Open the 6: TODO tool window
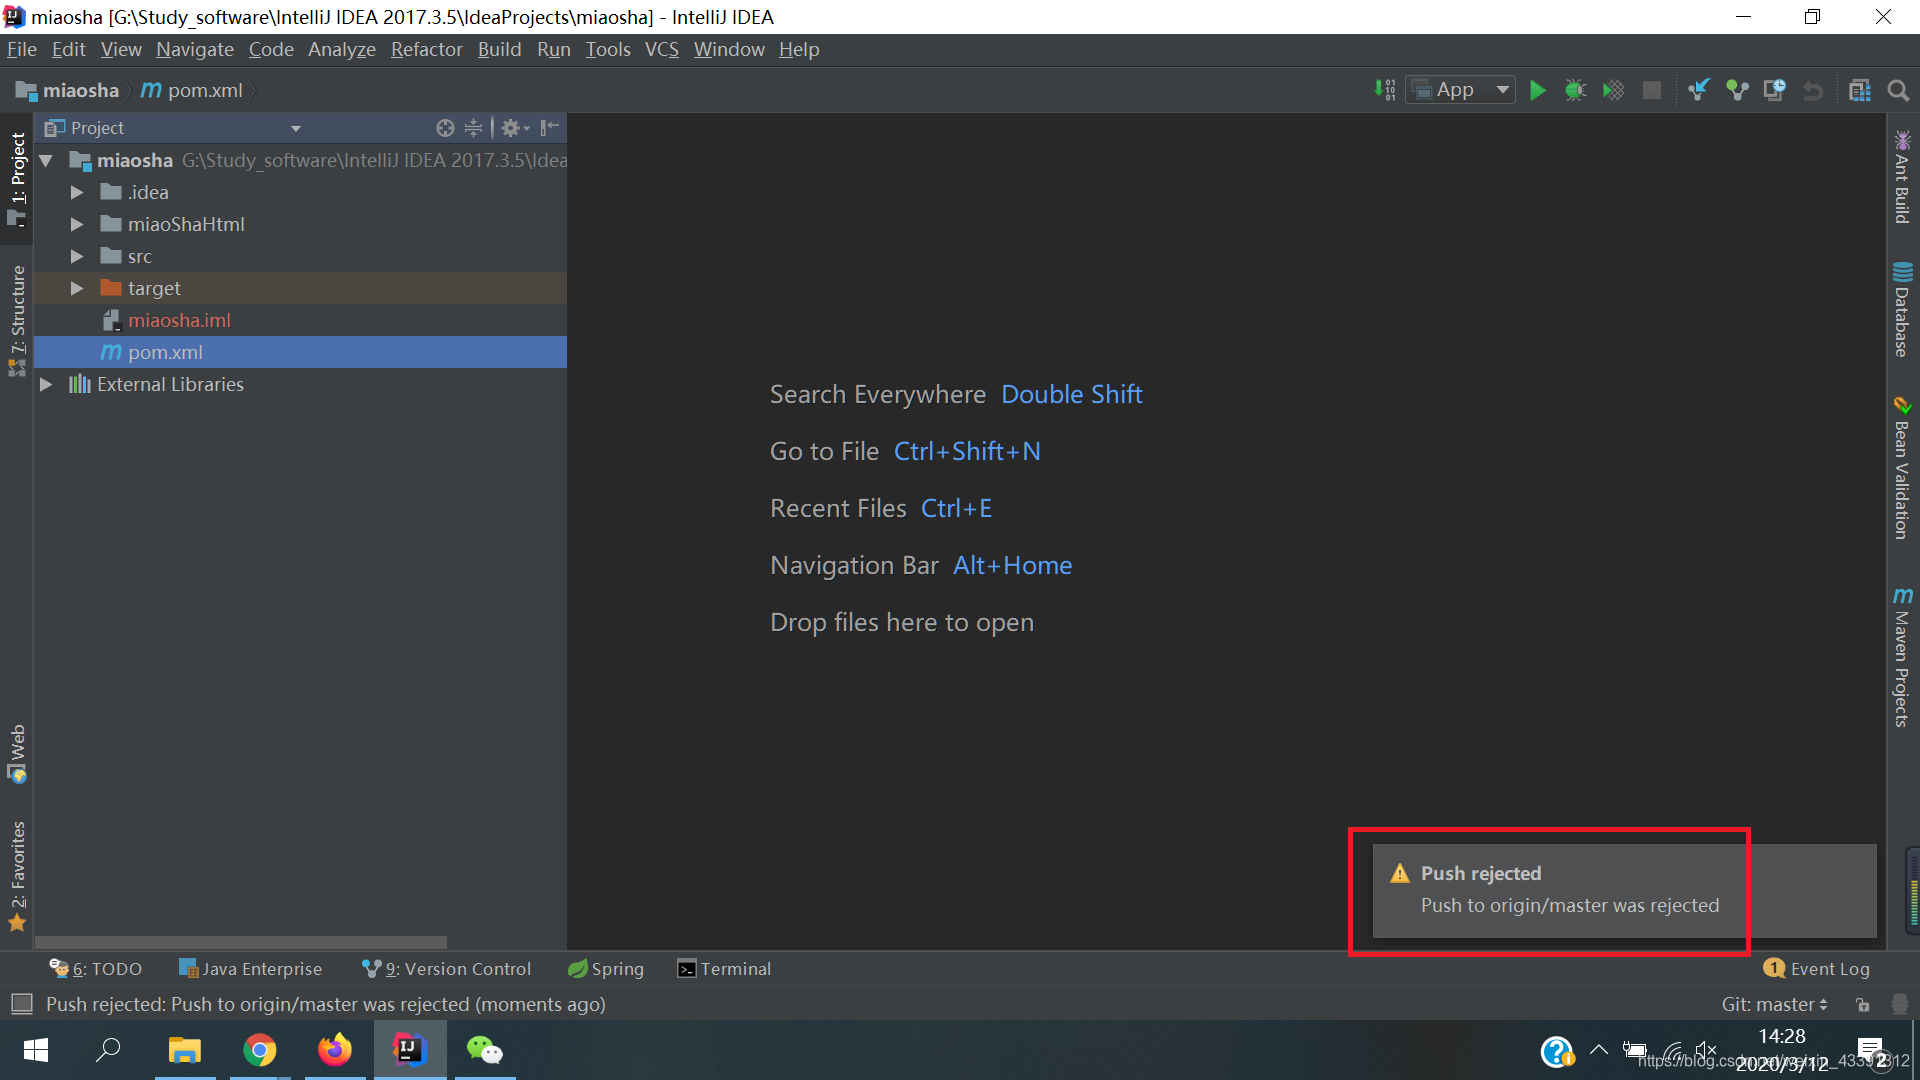Screen dimensions: 1920x1080 (96, 968)
